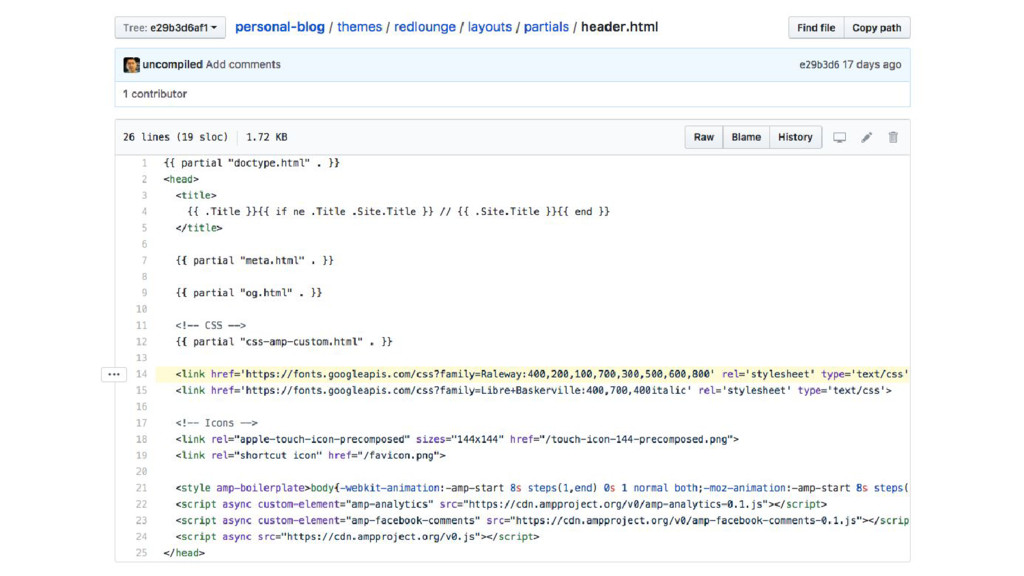
Task: Click the partial "og.html" code line
Action: coord(249,293)
